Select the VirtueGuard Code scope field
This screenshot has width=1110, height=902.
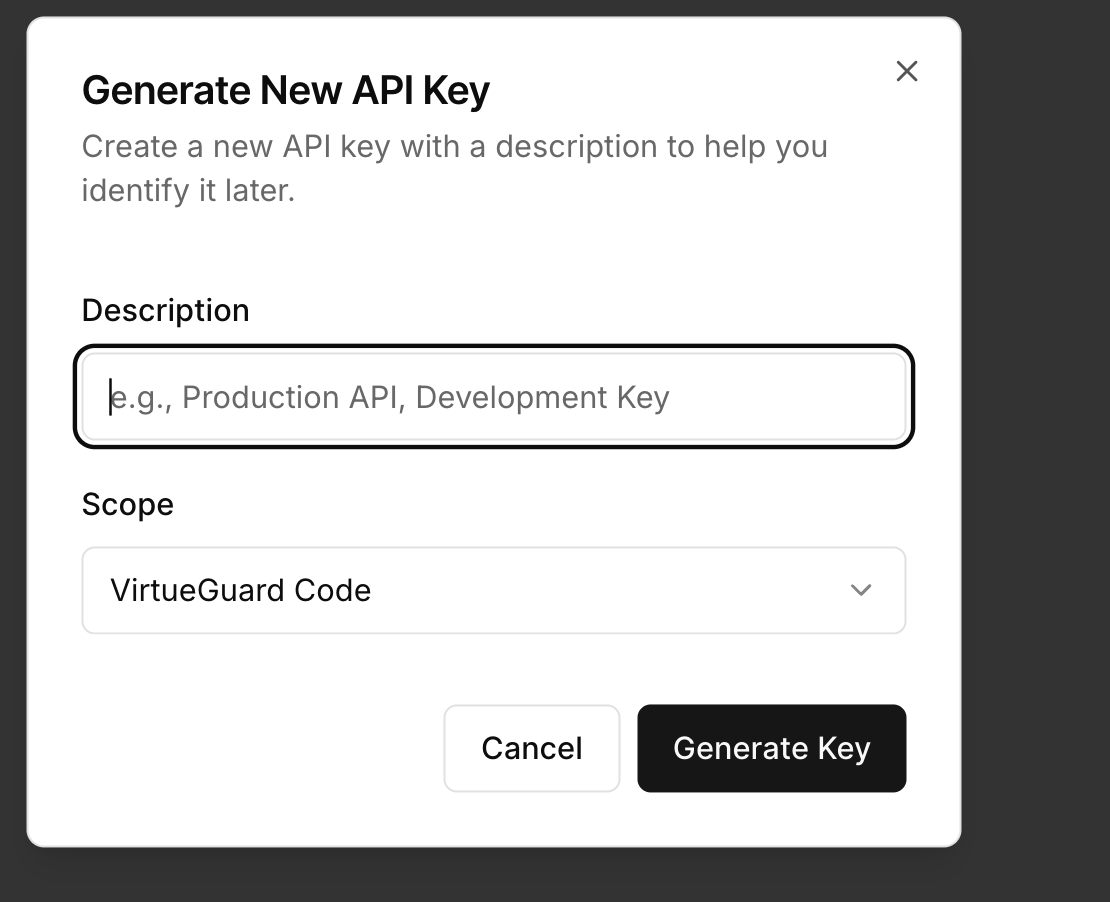pyautogui.click(x=493, y=590)
